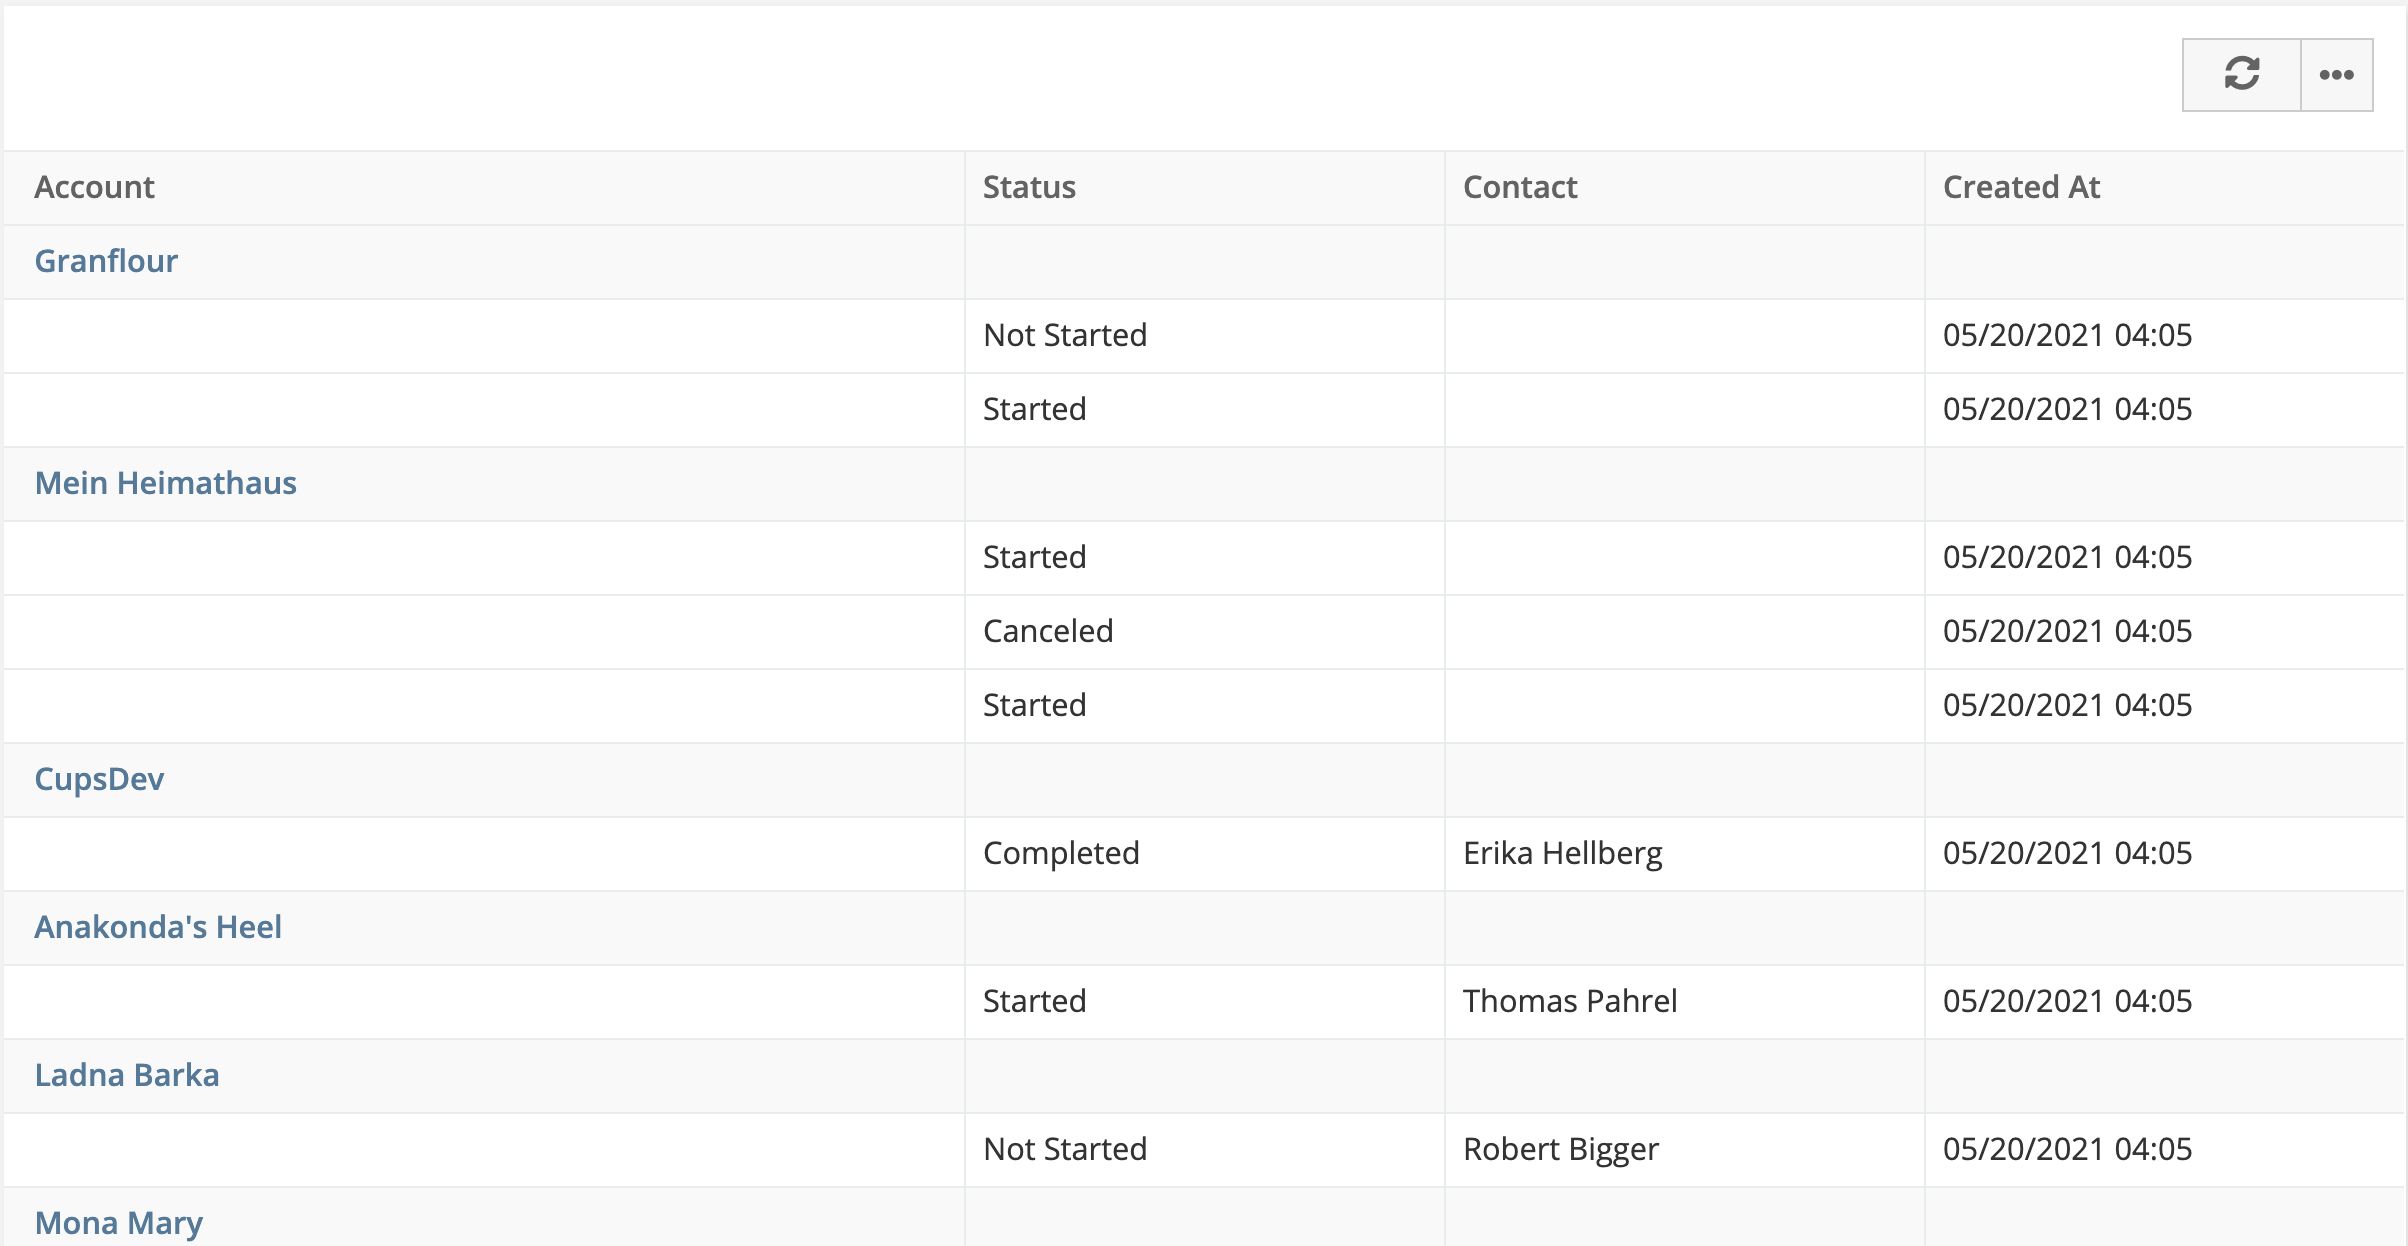
Task: Click the refresh grid icon
Action: click(2242, 75)
